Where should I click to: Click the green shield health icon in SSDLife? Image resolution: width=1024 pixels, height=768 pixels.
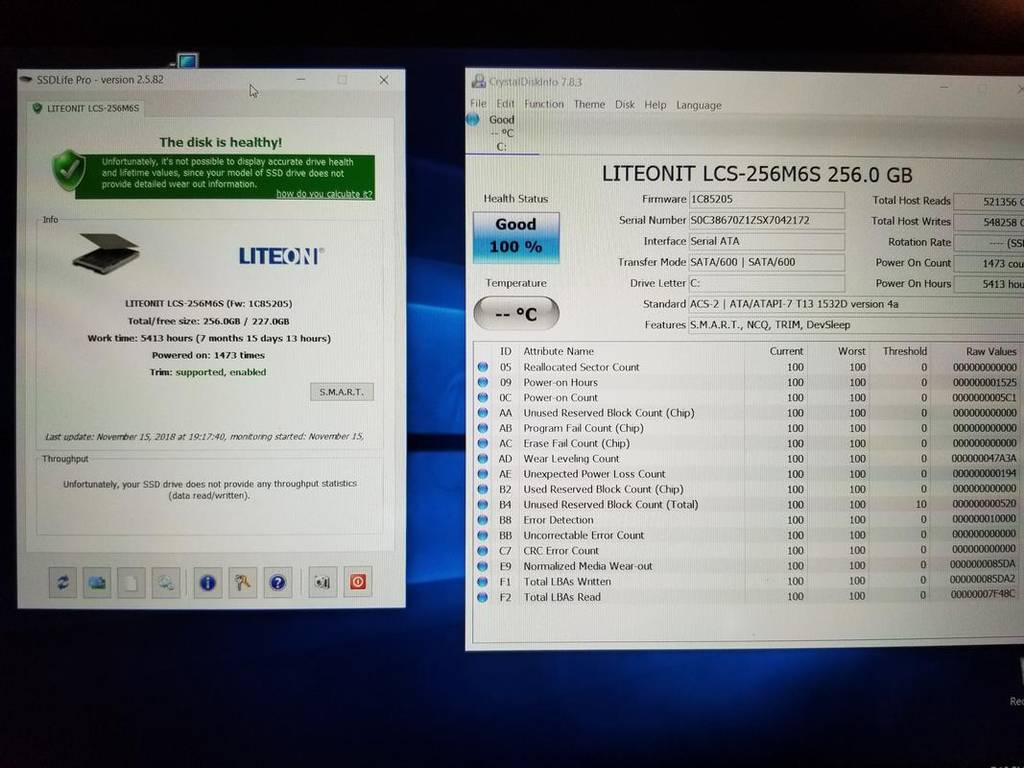pyautogui.click(x=69, y=170)
